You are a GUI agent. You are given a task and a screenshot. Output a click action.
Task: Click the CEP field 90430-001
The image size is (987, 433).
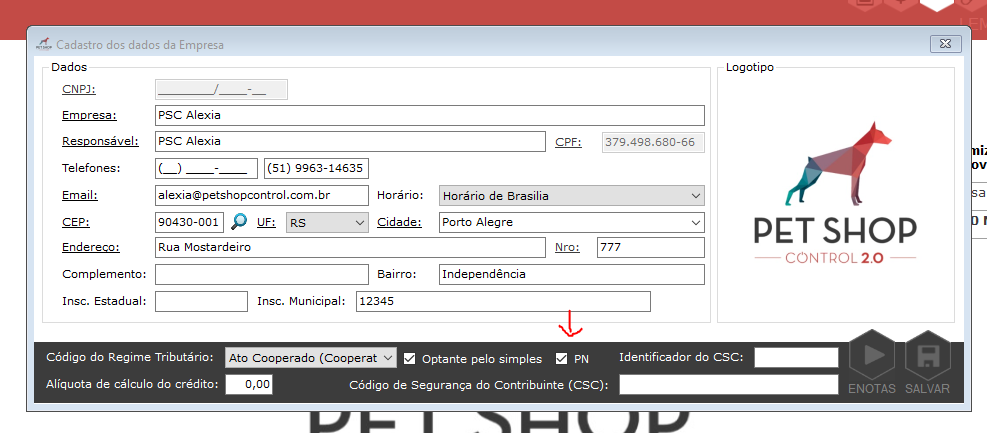pos(189,222)
